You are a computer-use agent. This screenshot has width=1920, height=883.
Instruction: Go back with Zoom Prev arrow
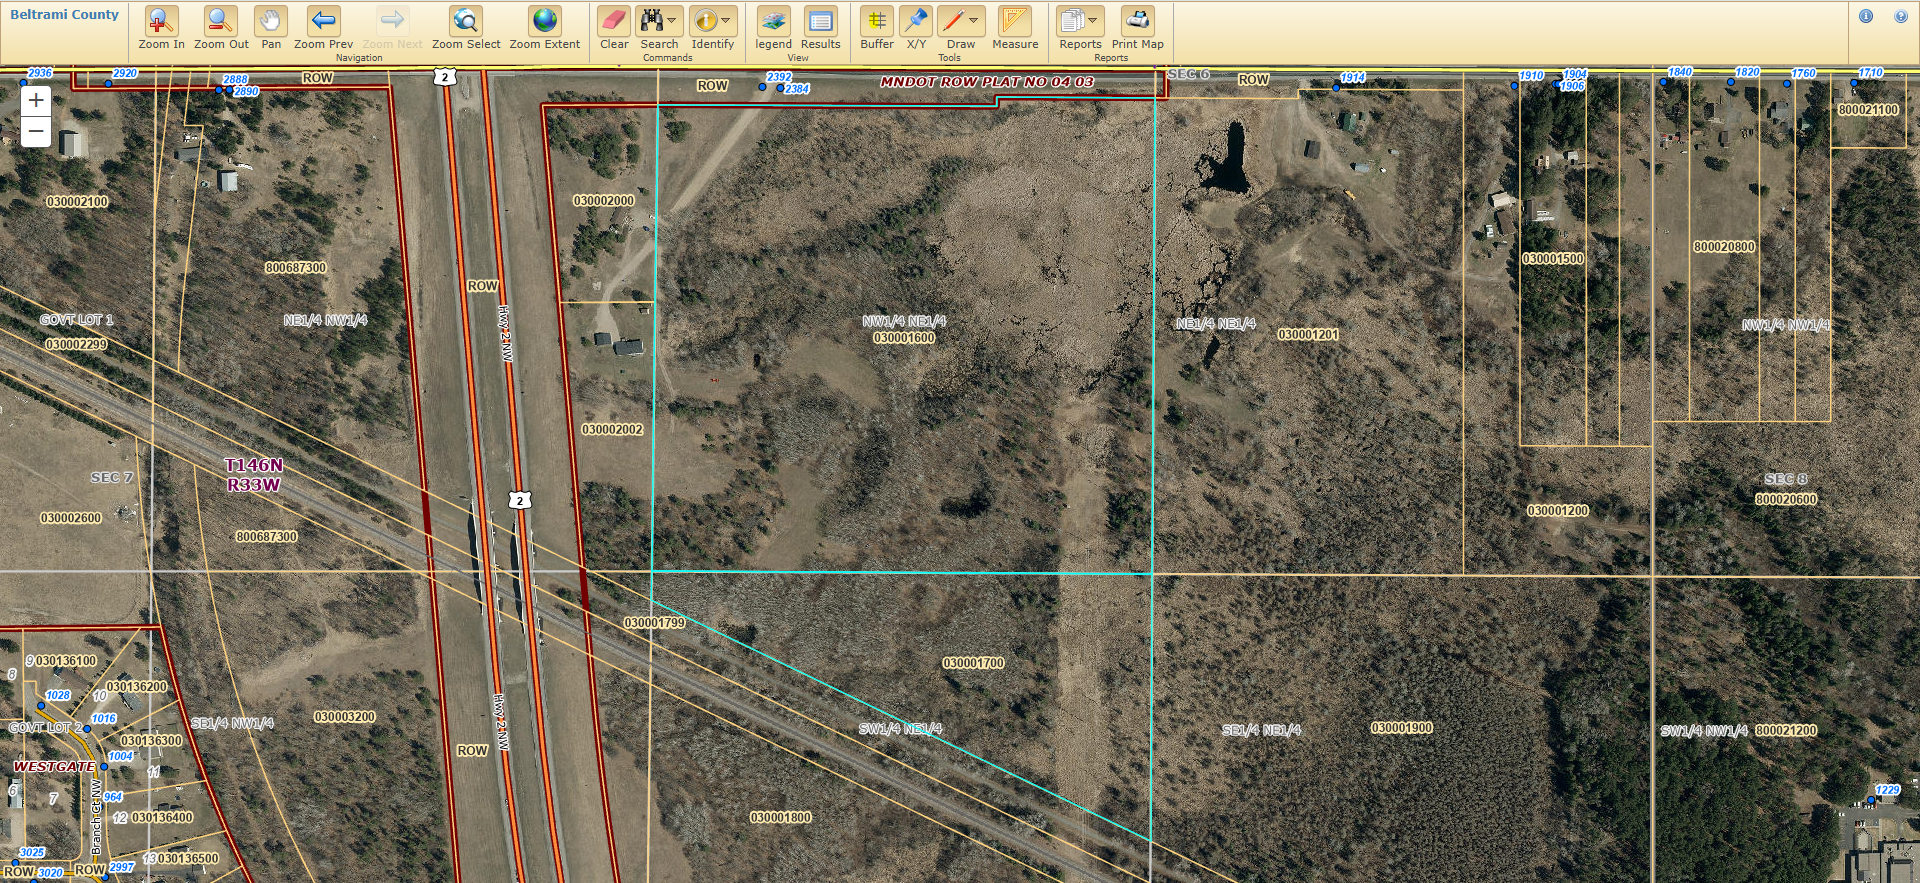coord(323,21)
